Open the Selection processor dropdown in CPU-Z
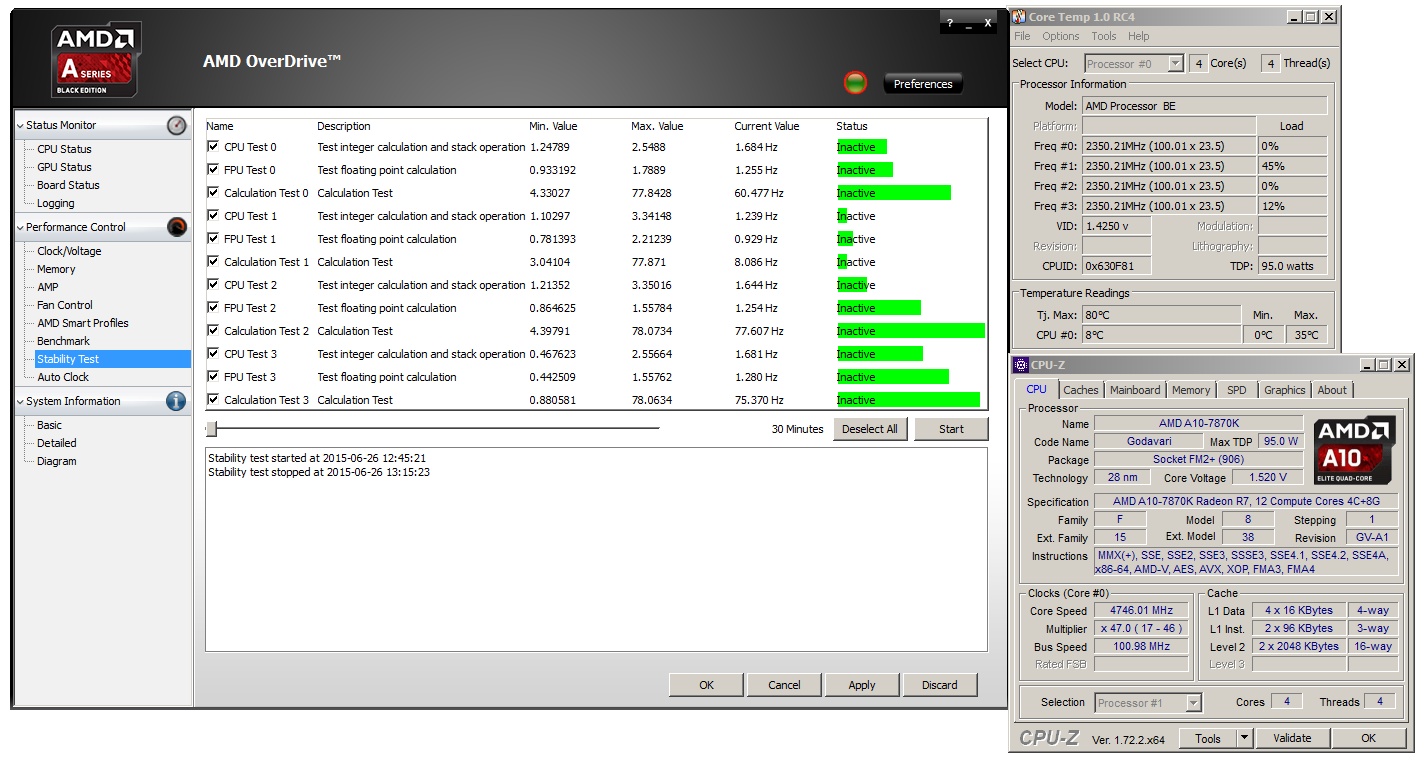Viewport: 1426px width, 762px height. coord(1193,703)
